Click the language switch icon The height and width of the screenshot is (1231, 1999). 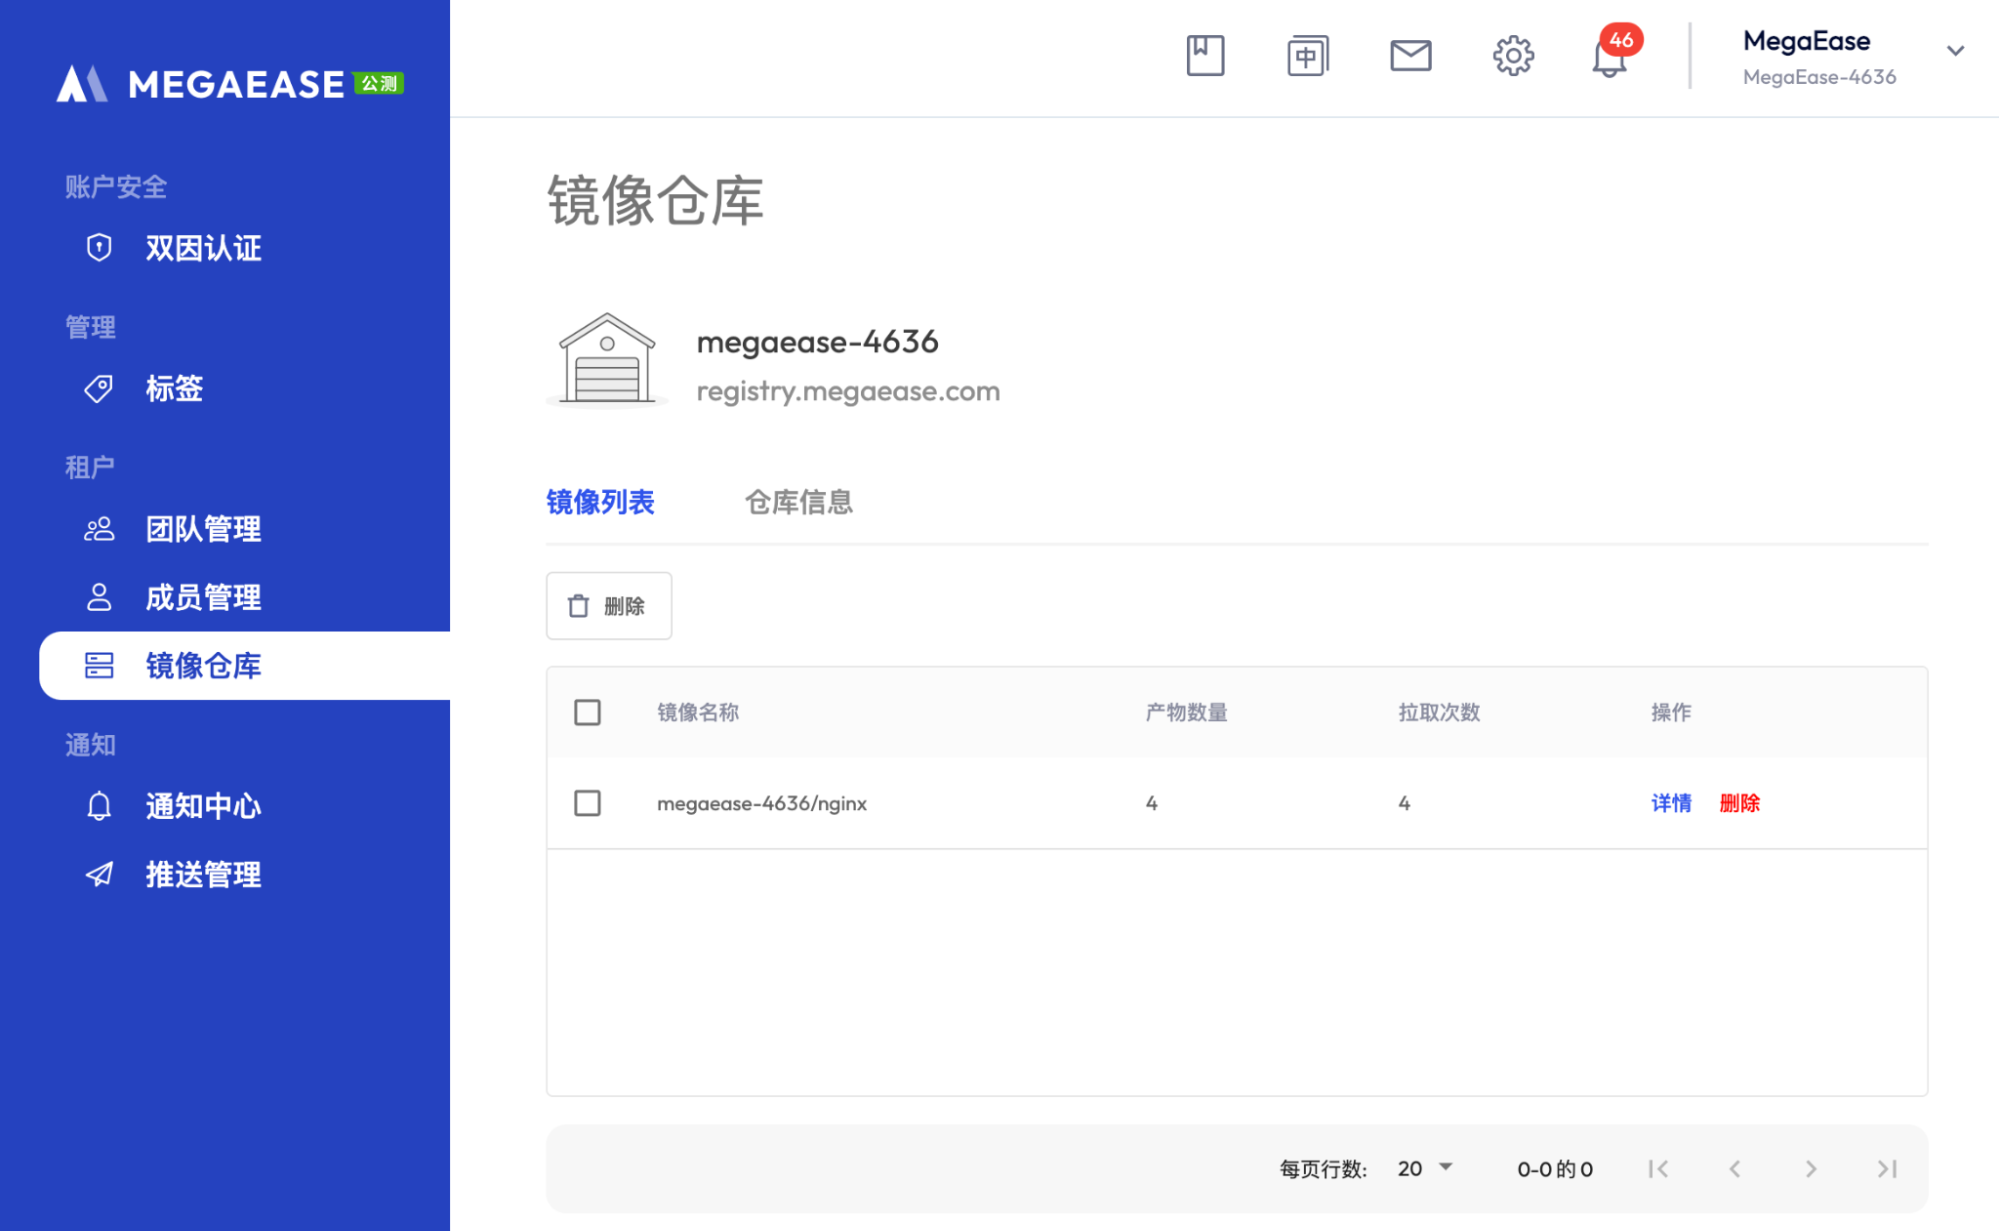(1307, 55)
